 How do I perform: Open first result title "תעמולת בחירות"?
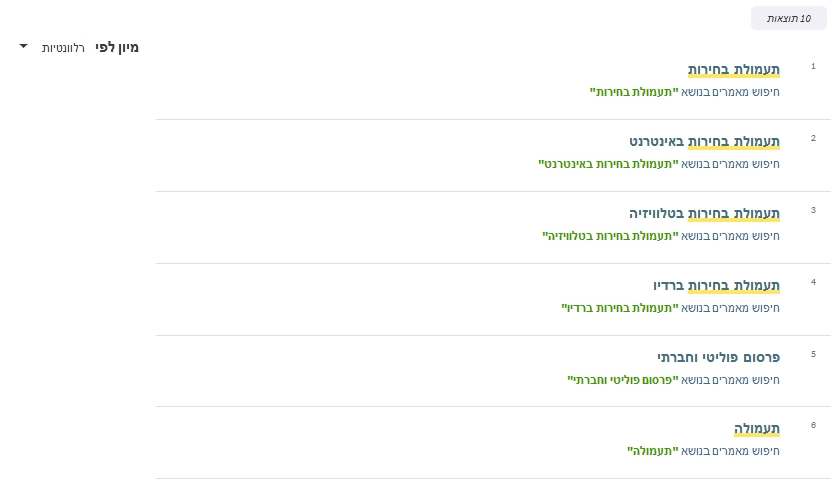pos(733,70)
